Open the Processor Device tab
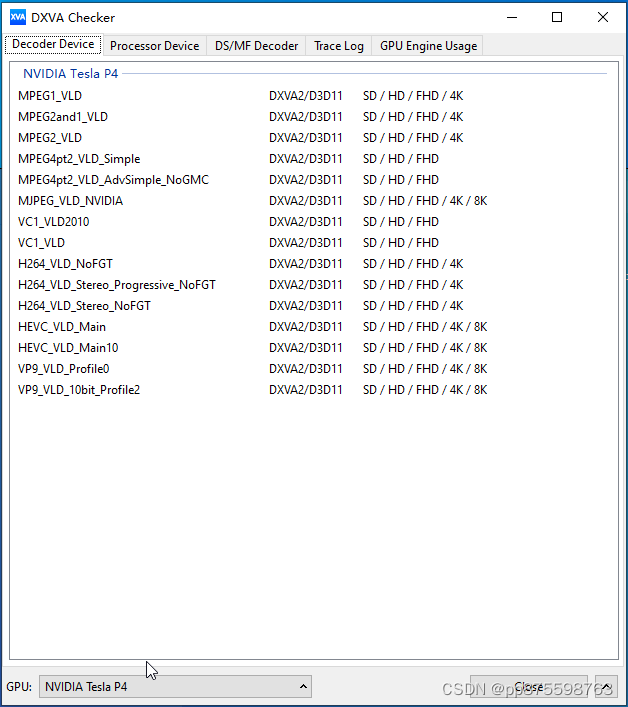This screenshot has height=707, width=628. [x=155, y=46]
